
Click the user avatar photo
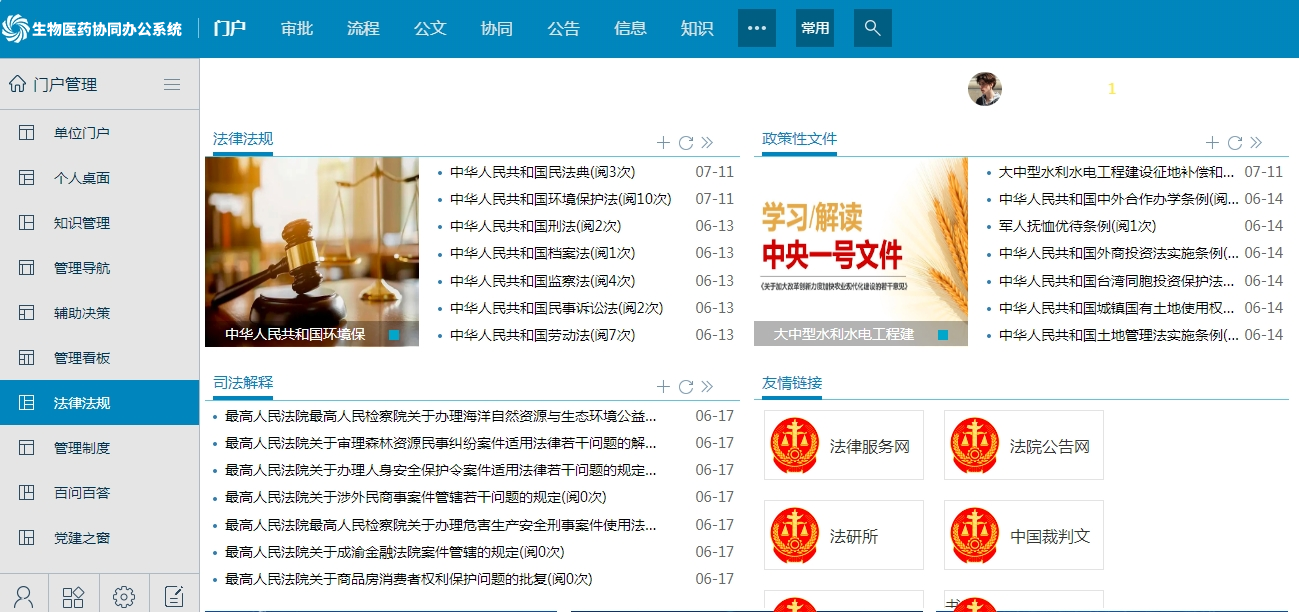point(985,88)
